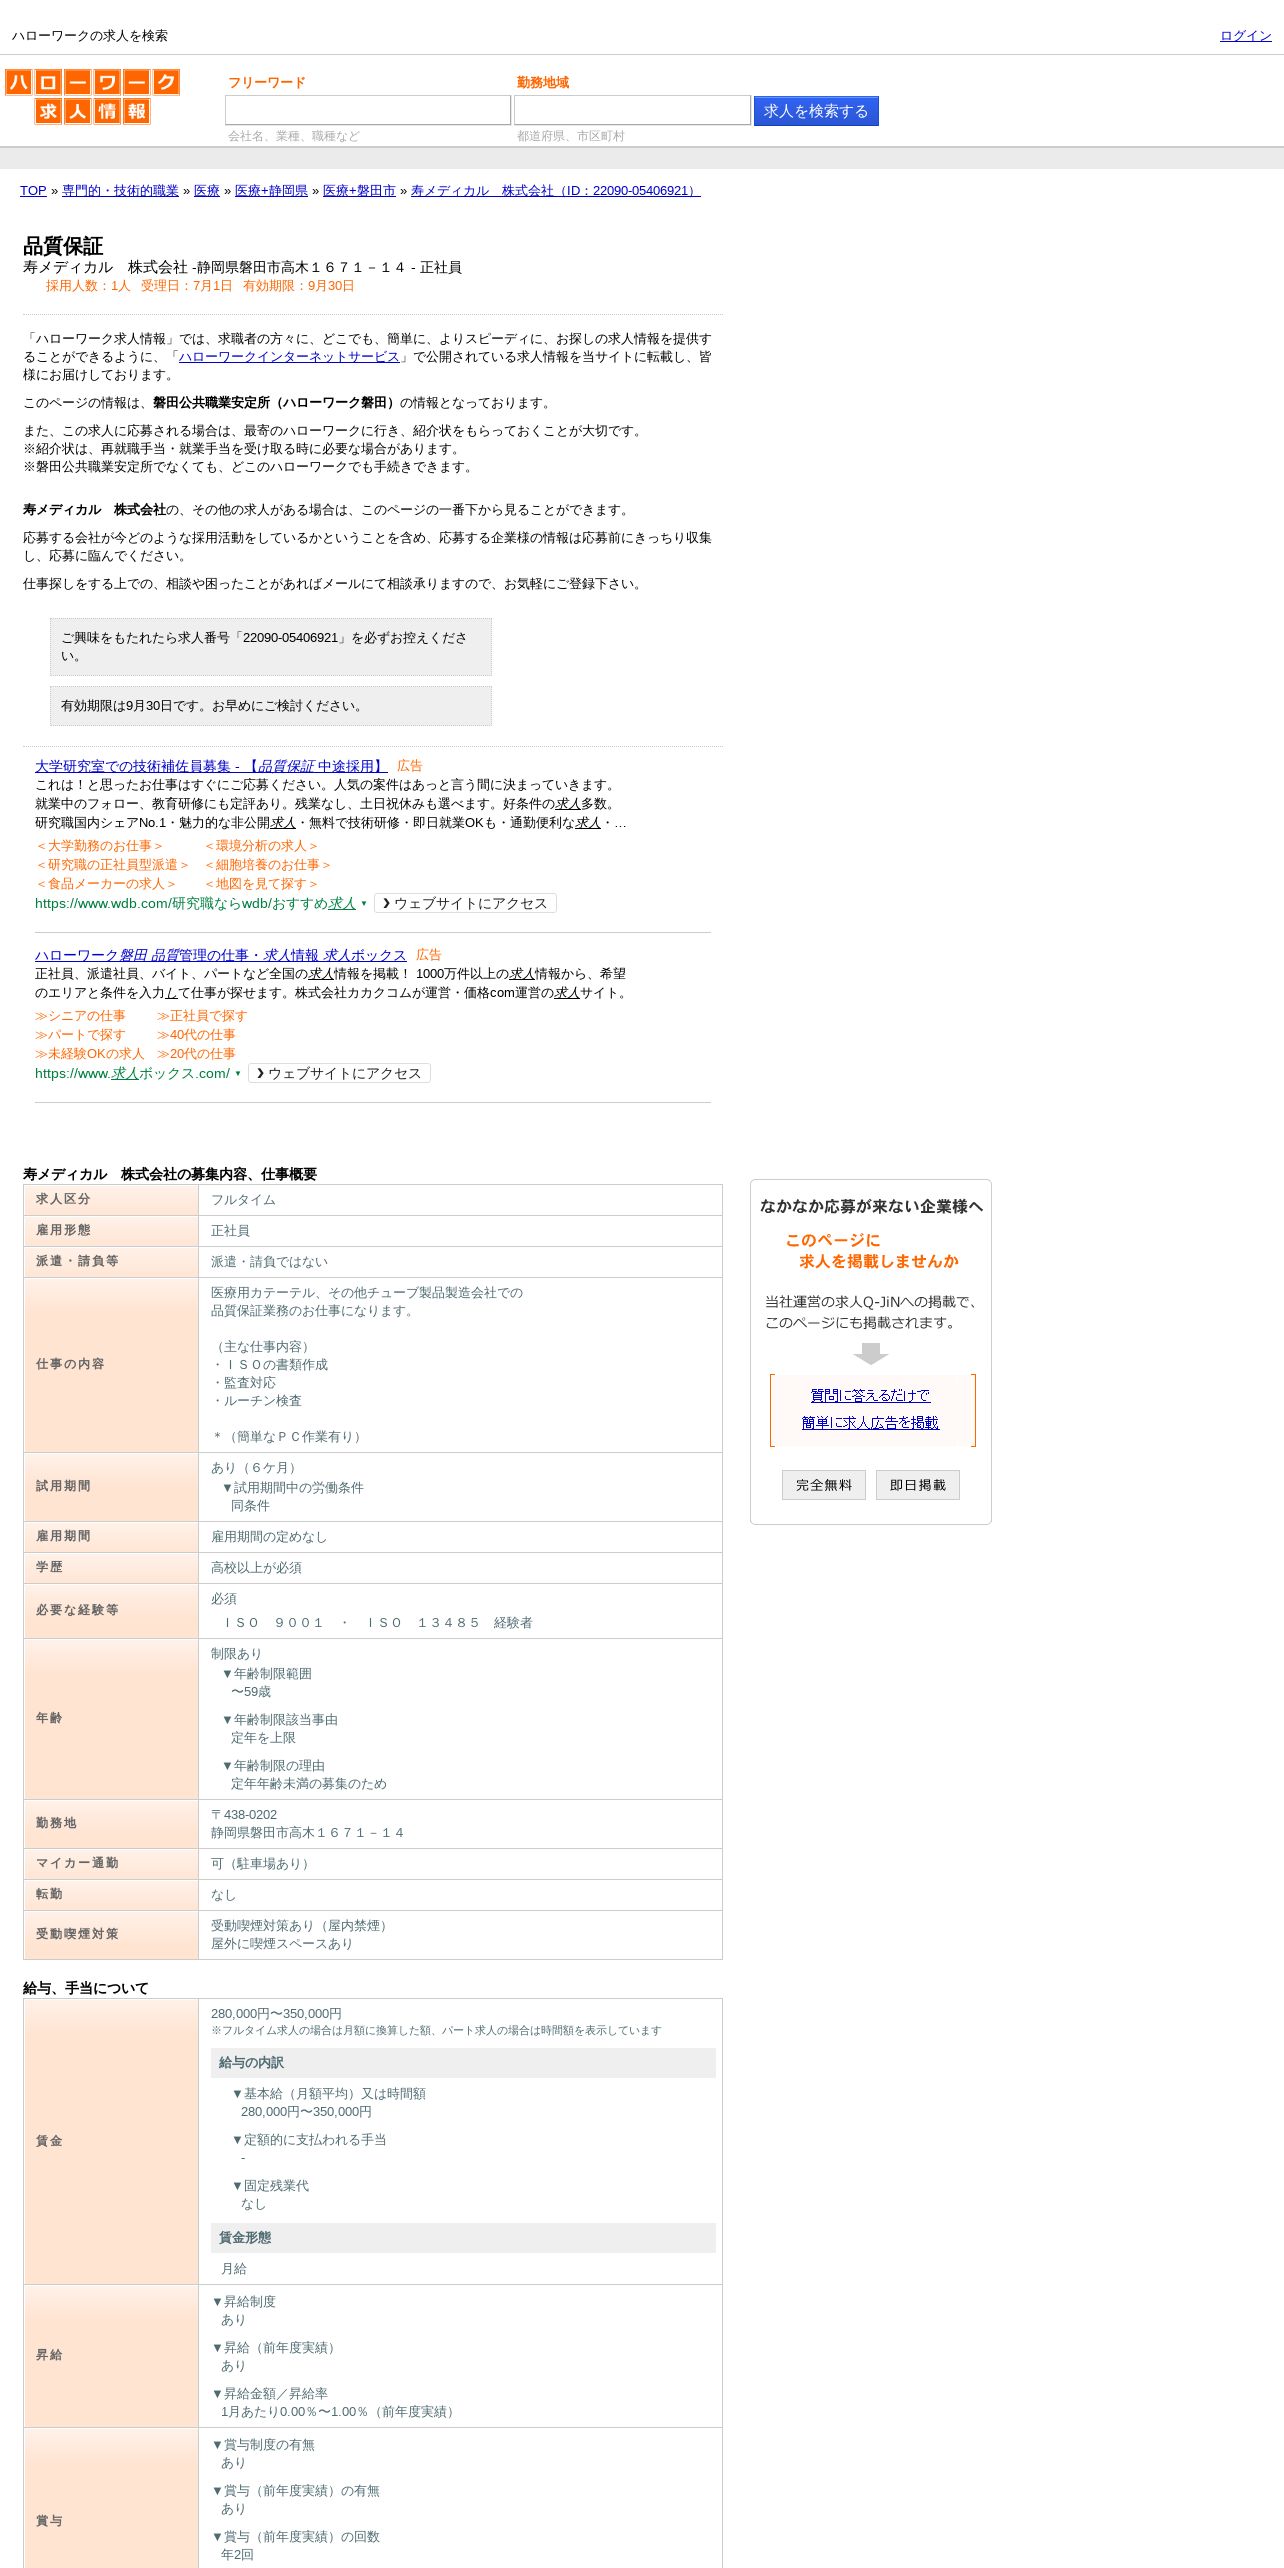Open 医療+磐田市 breadcrumb link
The image size is (1284, 2568).
(x=359, y=191)
